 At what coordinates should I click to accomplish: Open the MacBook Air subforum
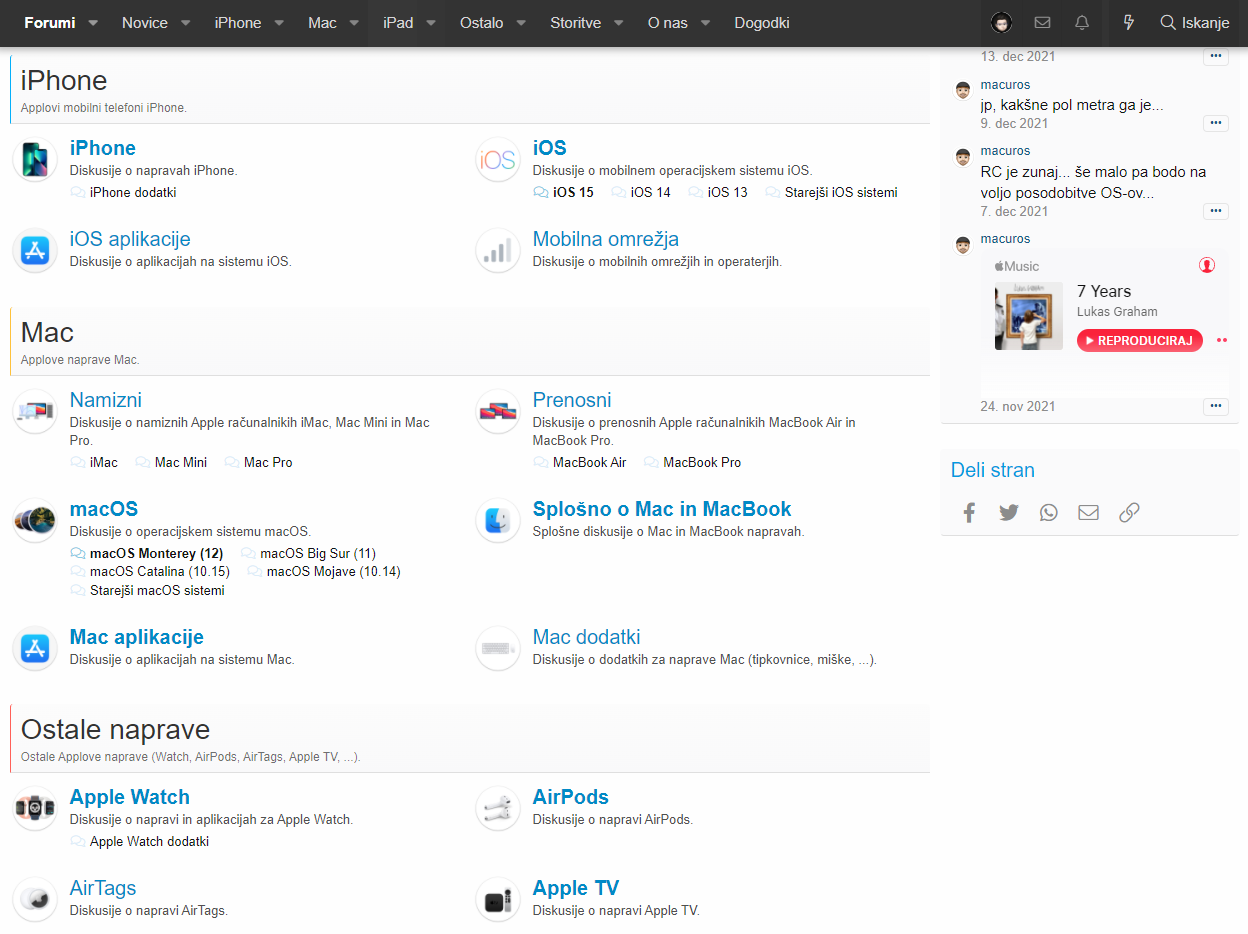[x=590, y=462]
